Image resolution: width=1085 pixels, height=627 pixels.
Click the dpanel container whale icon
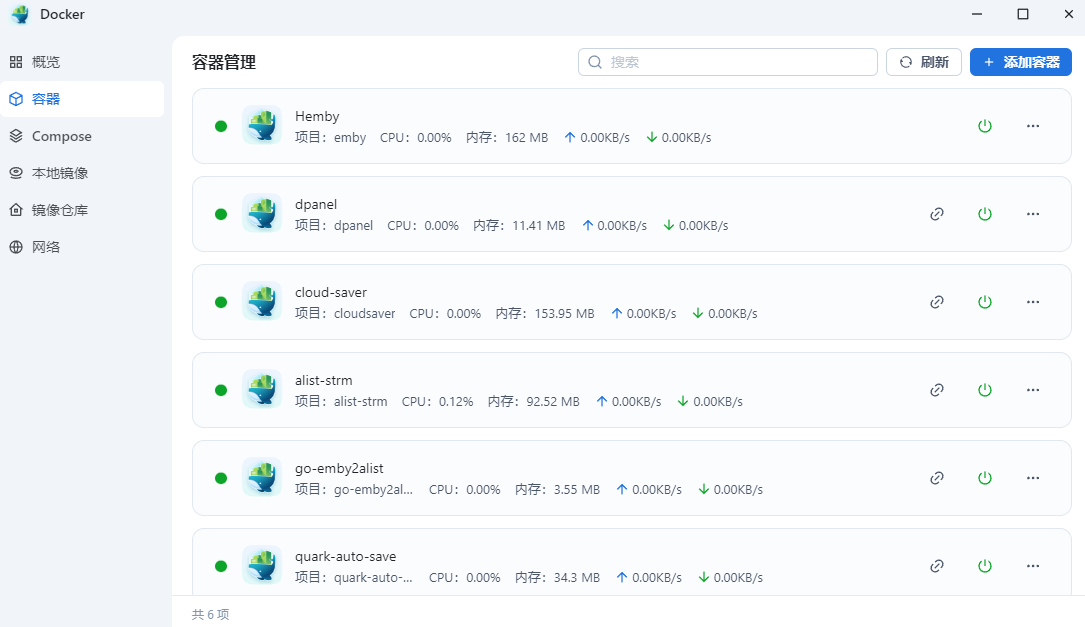[262, 213]
